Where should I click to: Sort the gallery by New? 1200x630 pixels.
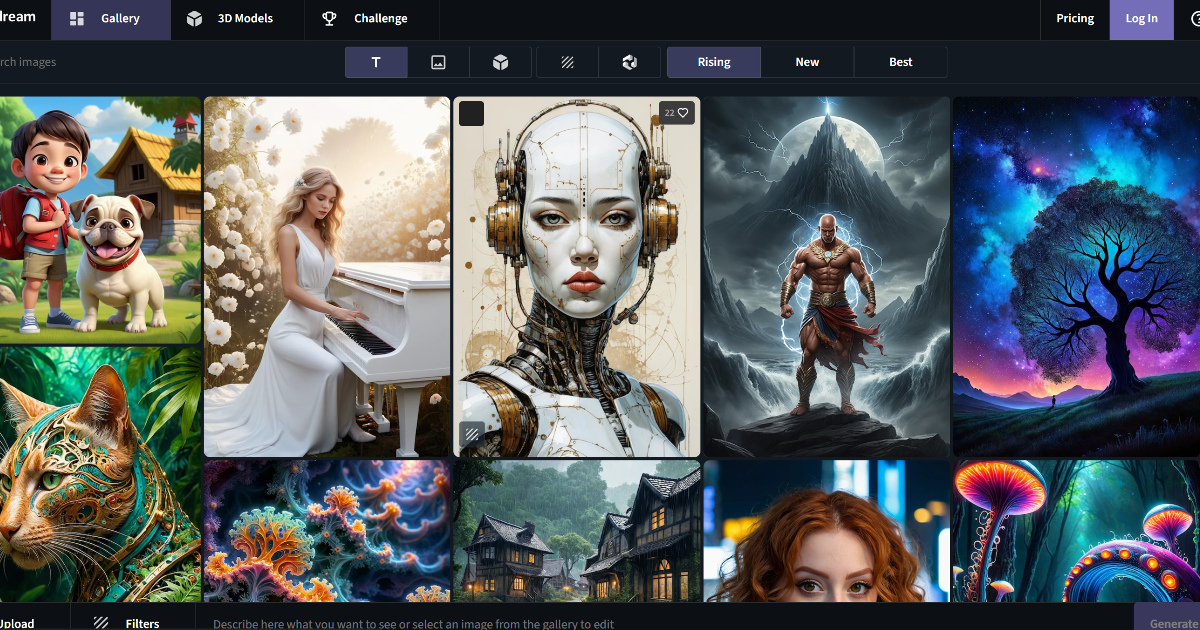coord(807,62)
